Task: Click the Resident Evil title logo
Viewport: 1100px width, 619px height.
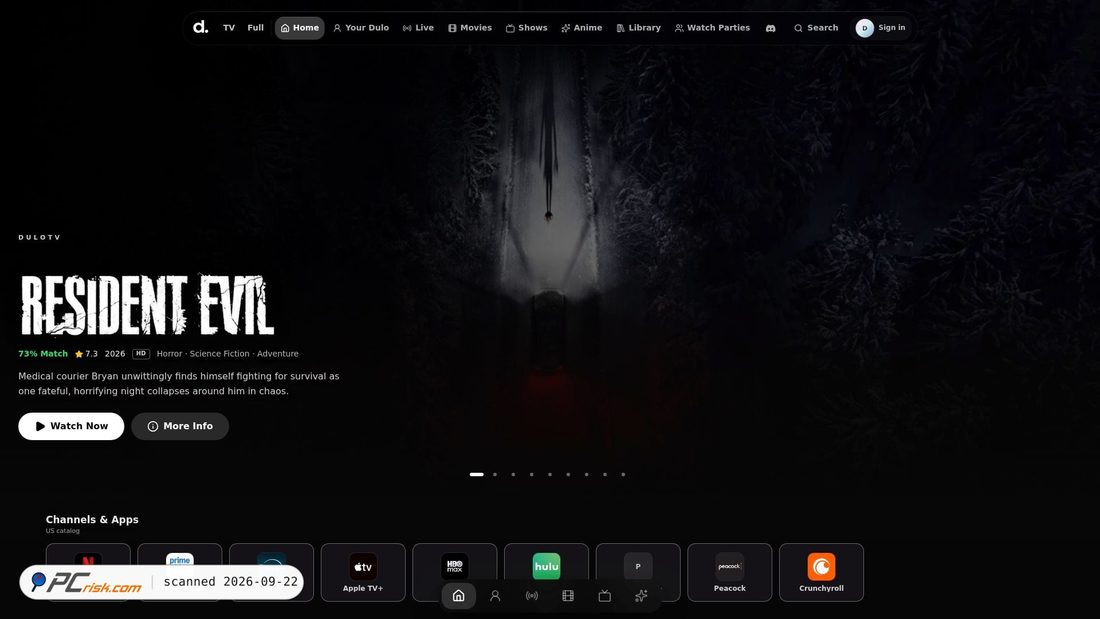Action: coord(147,305)
